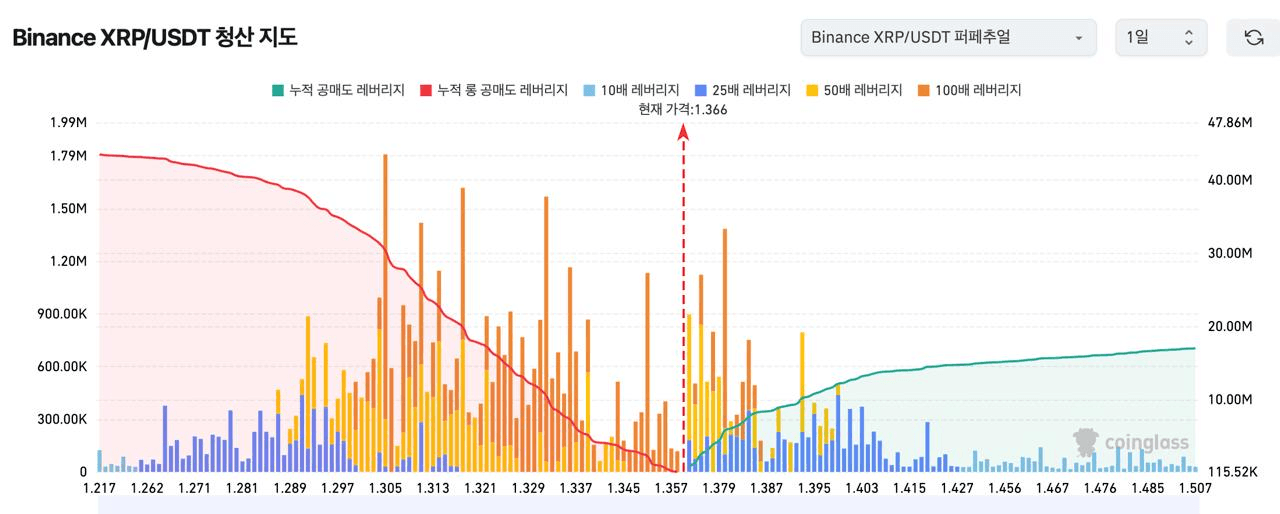
Task: Click the 47.86M right axis label
Action: coord(1230,122)
